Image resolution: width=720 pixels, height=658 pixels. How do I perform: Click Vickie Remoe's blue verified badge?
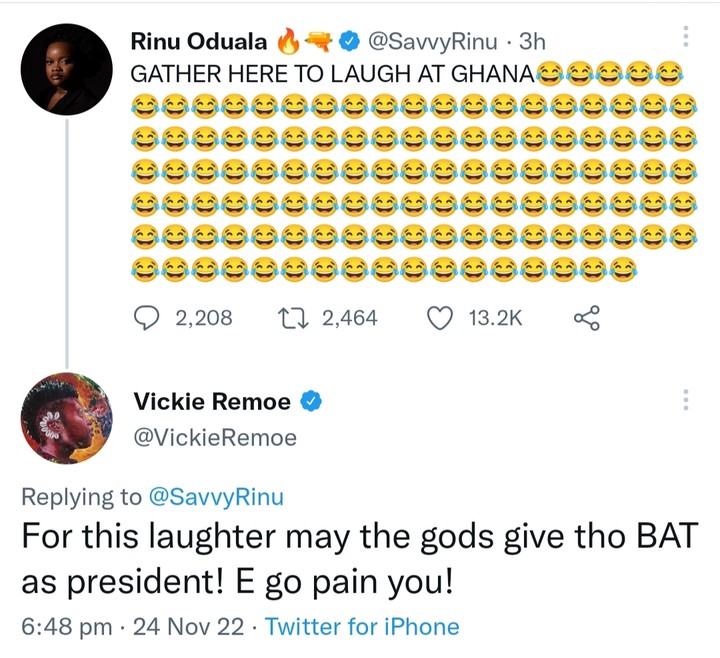pos(311,403)
